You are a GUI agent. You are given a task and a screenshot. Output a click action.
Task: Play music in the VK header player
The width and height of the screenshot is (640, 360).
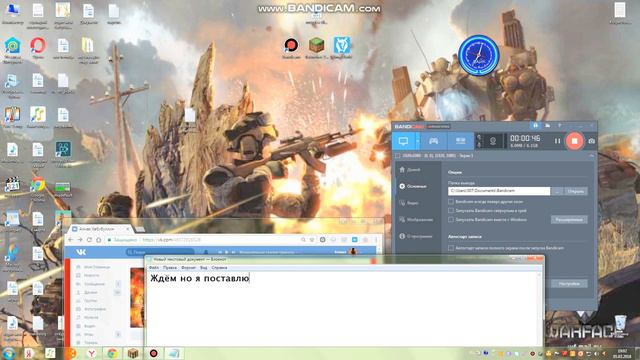point(227,252)
